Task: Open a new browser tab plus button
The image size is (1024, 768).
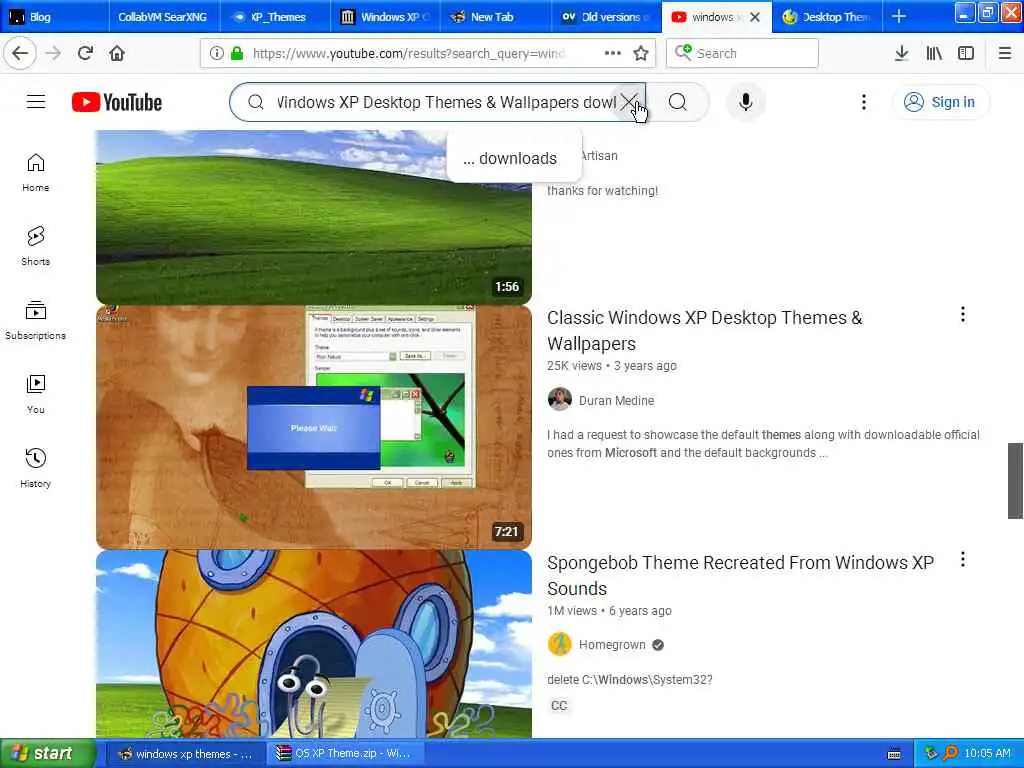Action: coord(899,16)
